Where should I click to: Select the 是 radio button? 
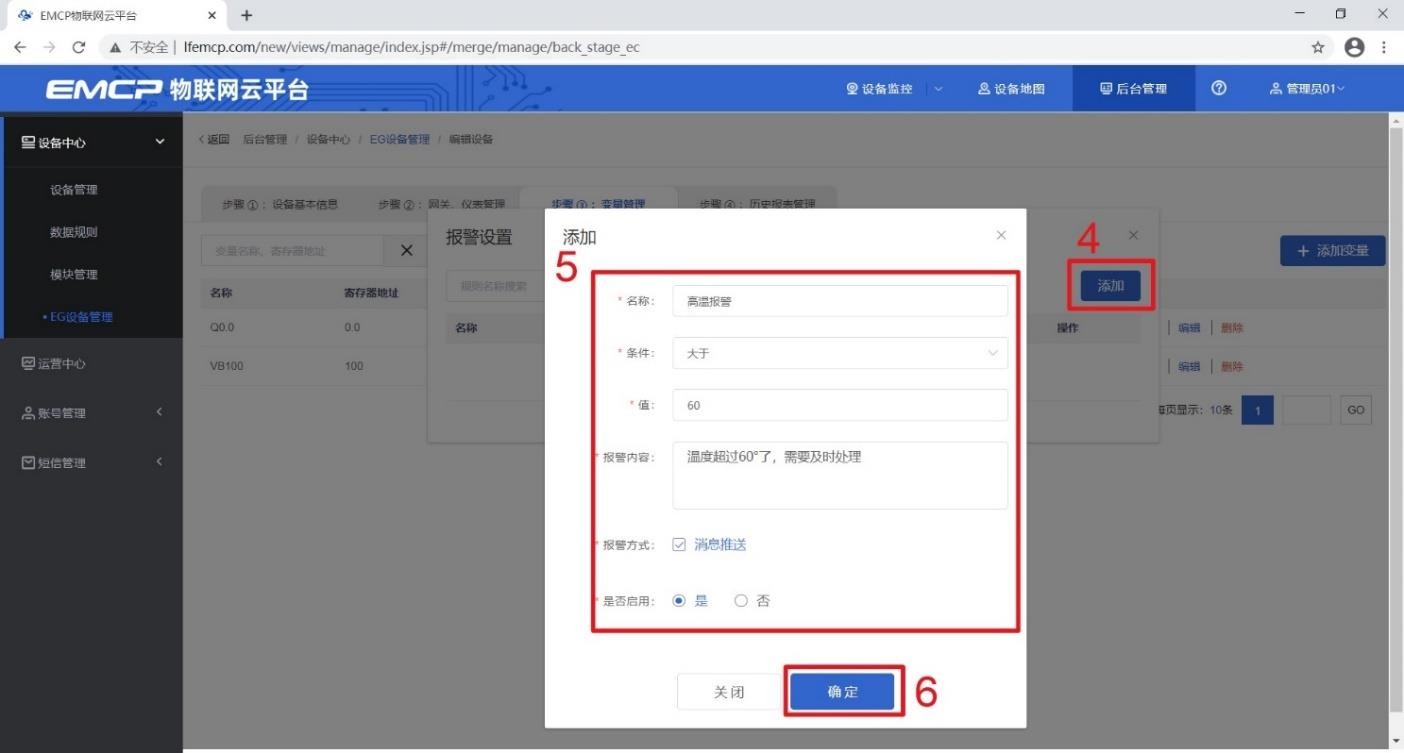pyautogui.click(x=680, y=601)
